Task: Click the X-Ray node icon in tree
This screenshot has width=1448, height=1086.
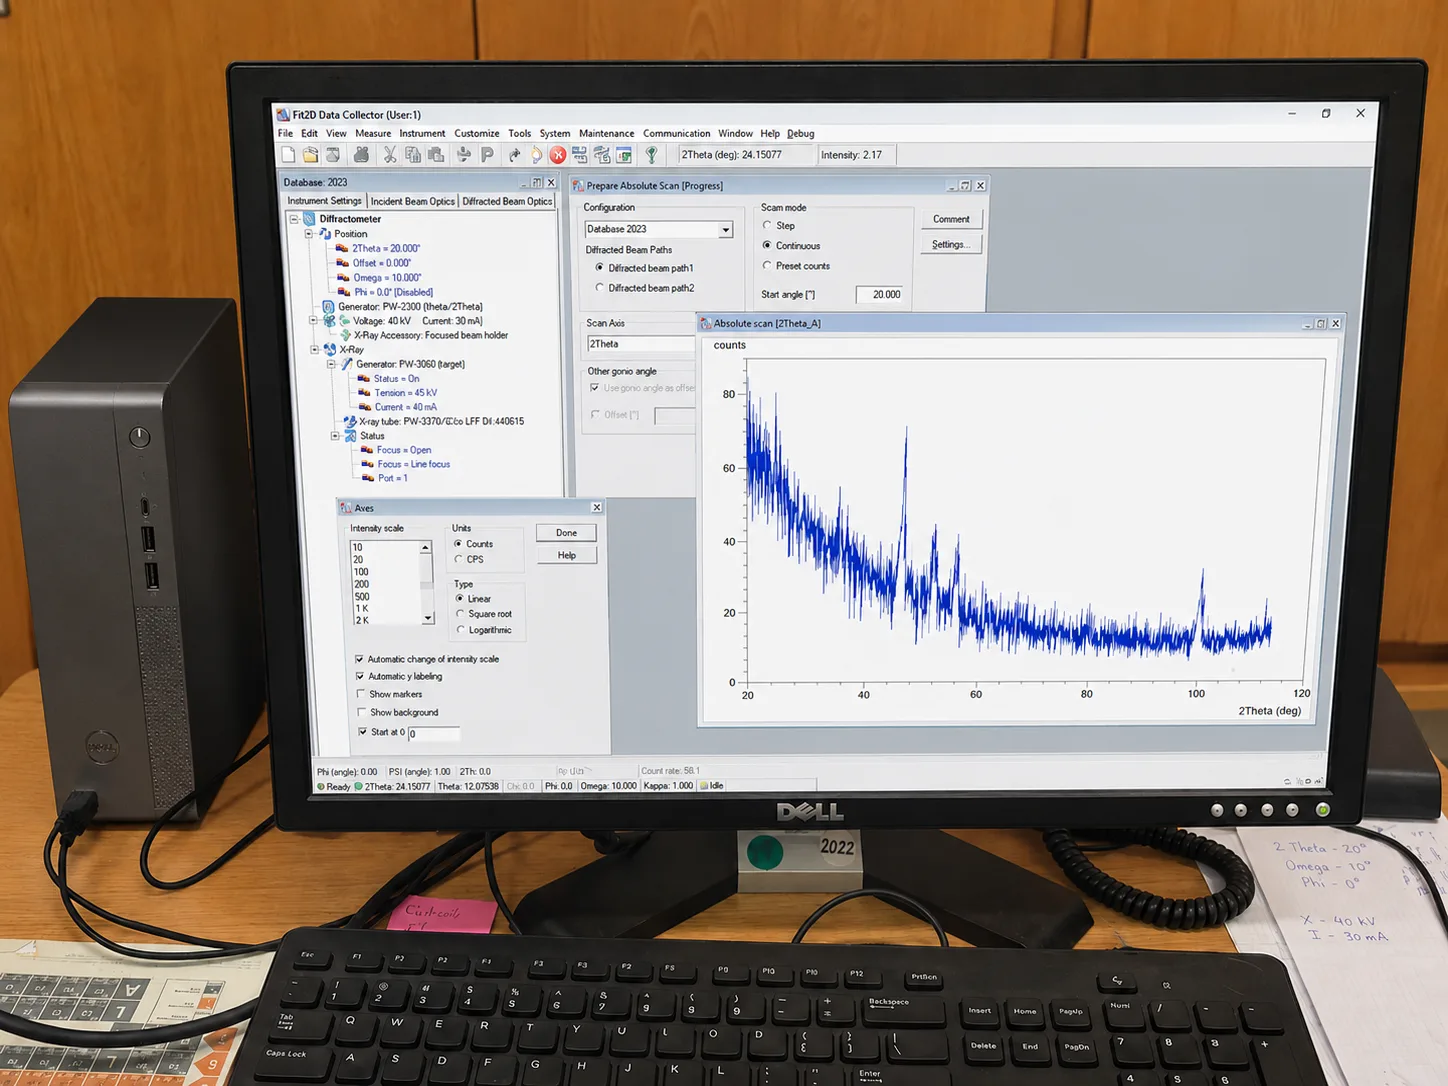Action: pos(330,350)
